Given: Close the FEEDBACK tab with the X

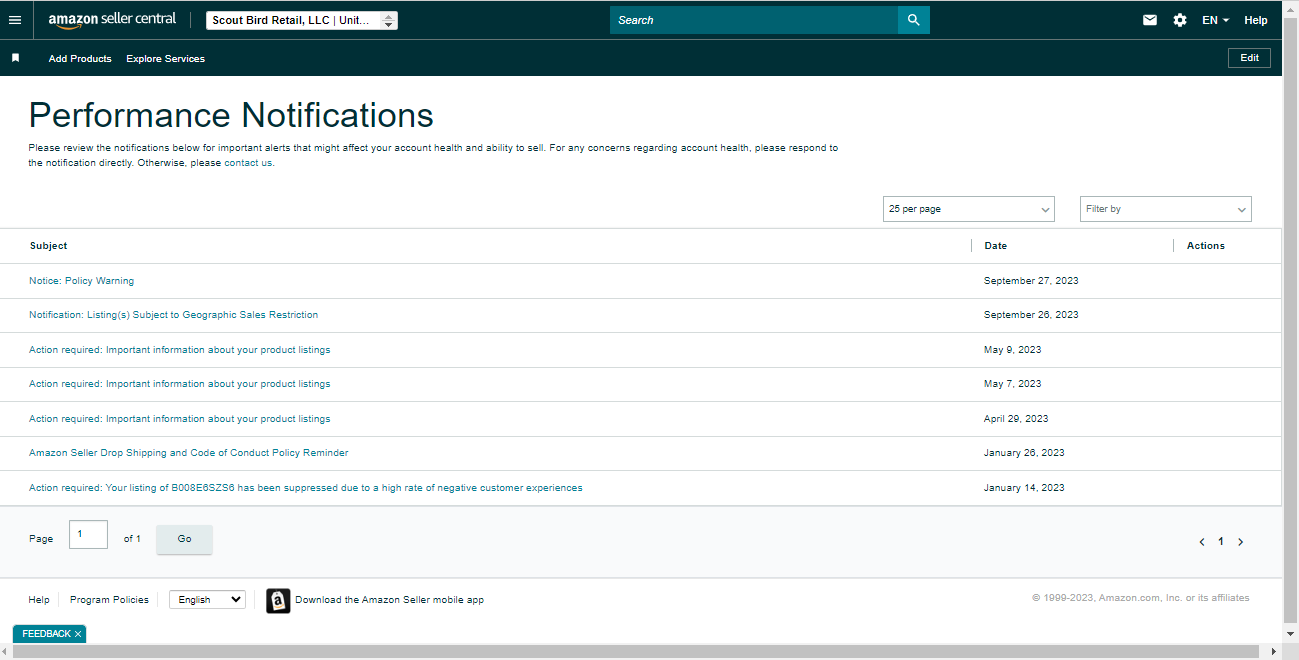Looking at the screenshot, I should tap(78, 634).
